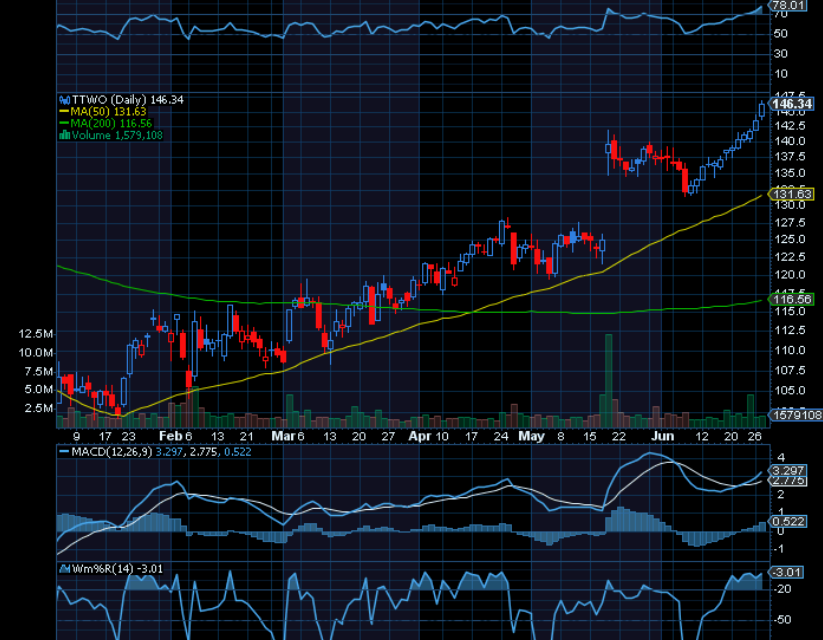Click the green Volume bars legend icon

pyautogui.click(x=64, y=135)
